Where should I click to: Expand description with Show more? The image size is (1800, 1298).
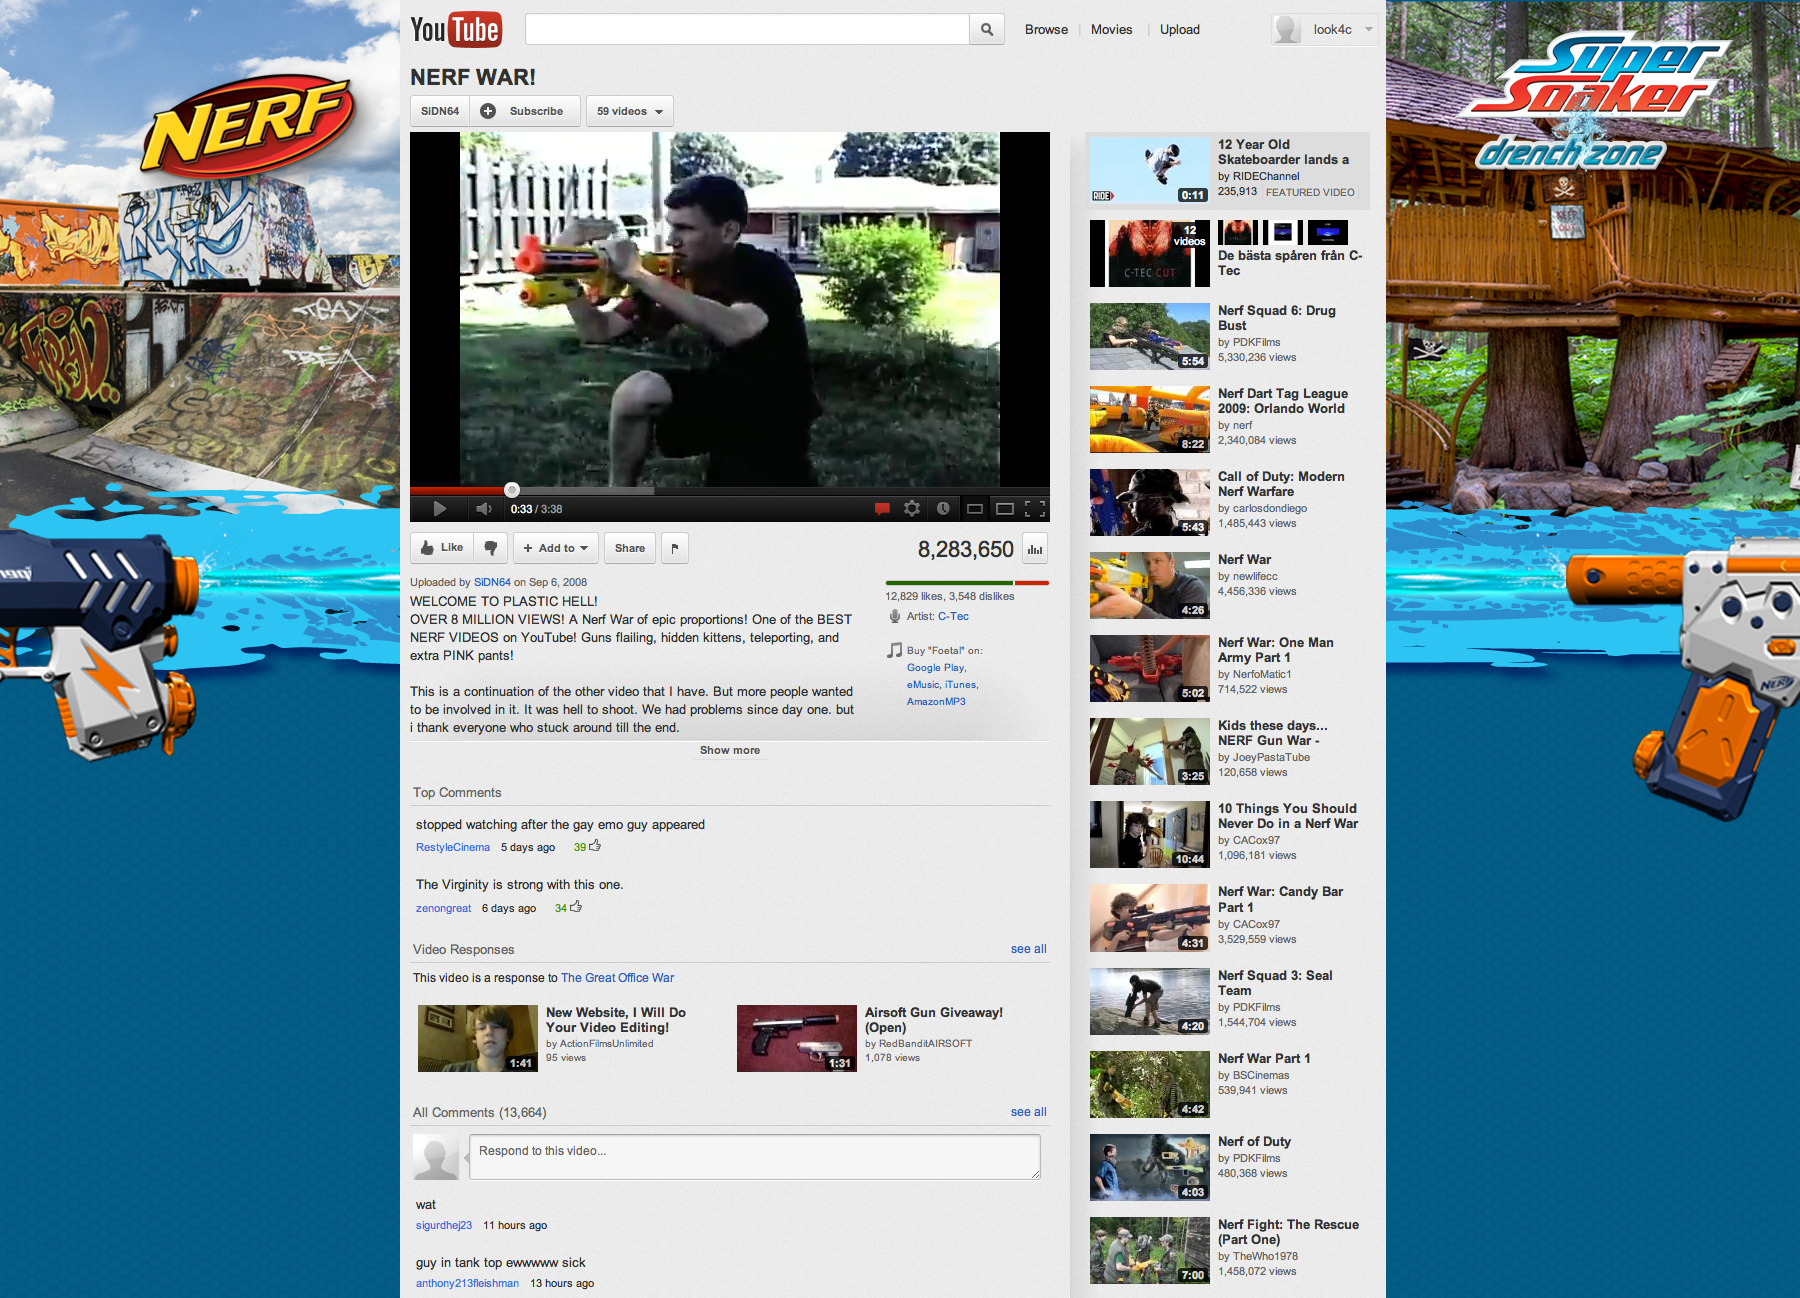[729, 750]
